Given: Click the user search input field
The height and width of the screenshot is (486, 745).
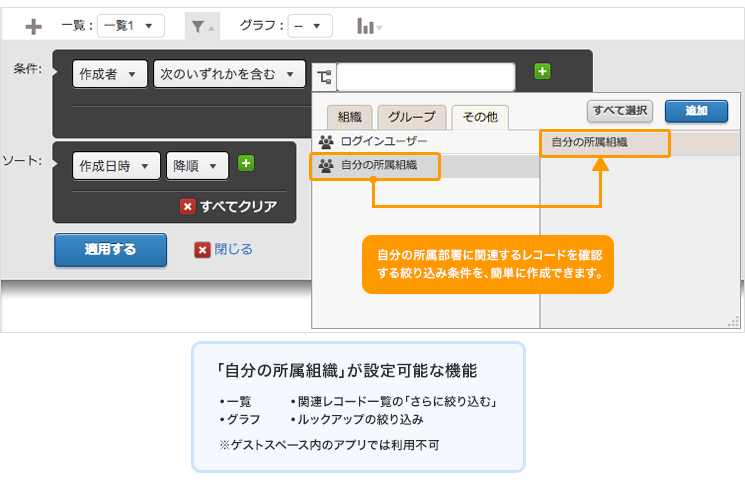Looking at the screenshot, I should pos(426,77).
